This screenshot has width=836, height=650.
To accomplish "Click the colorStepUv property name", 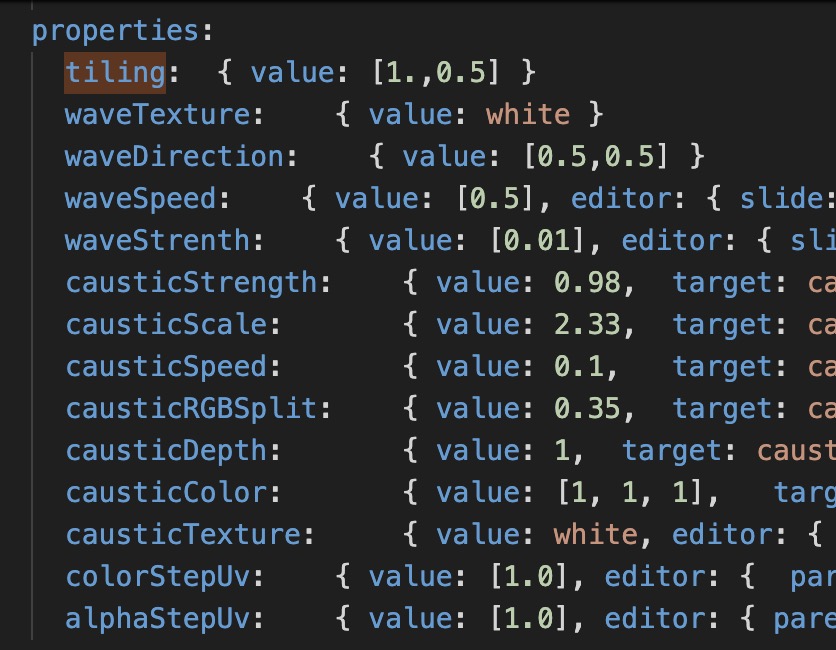I will (157, 577).
